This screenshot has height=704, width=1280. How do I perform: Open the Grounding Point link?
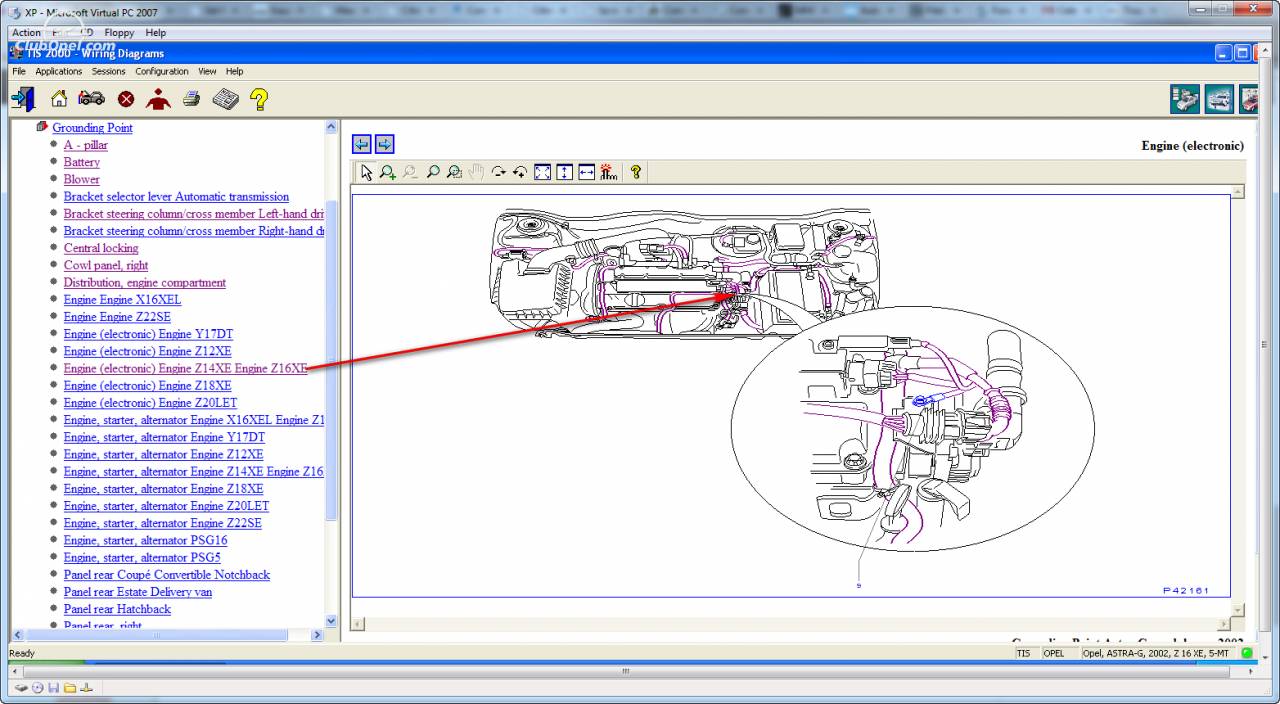(x=92, y=128)
